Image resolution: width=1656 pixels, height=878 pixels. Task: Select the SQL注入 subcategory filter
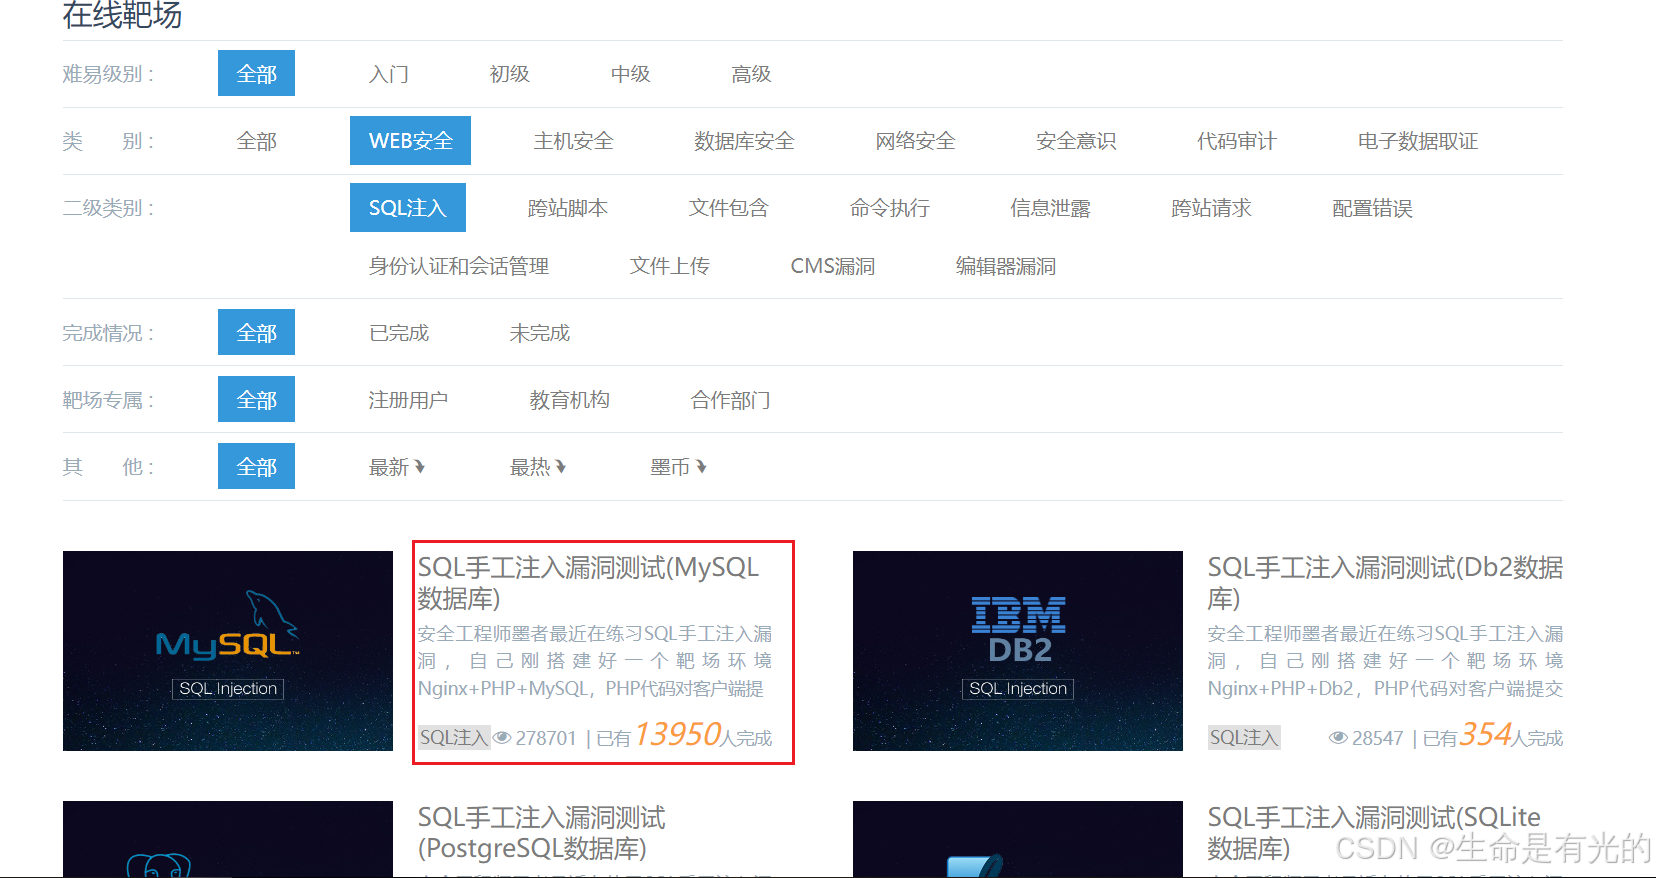[x=408, y=208]
